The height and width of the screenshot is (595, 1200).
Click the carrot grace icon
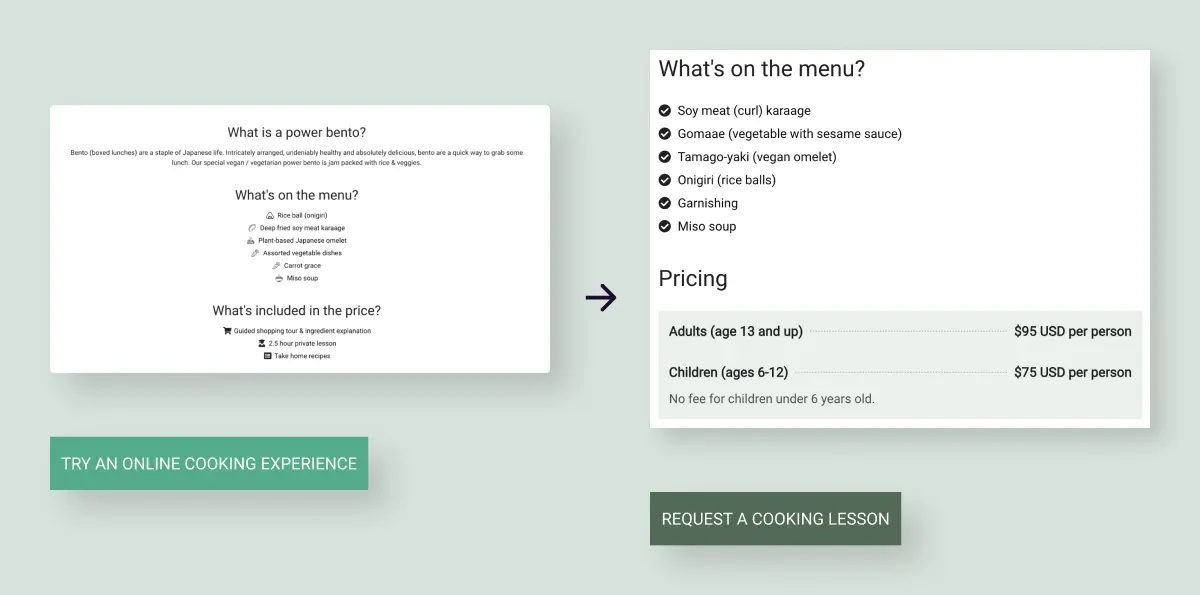pyautogui.click(x=277, y=266)
